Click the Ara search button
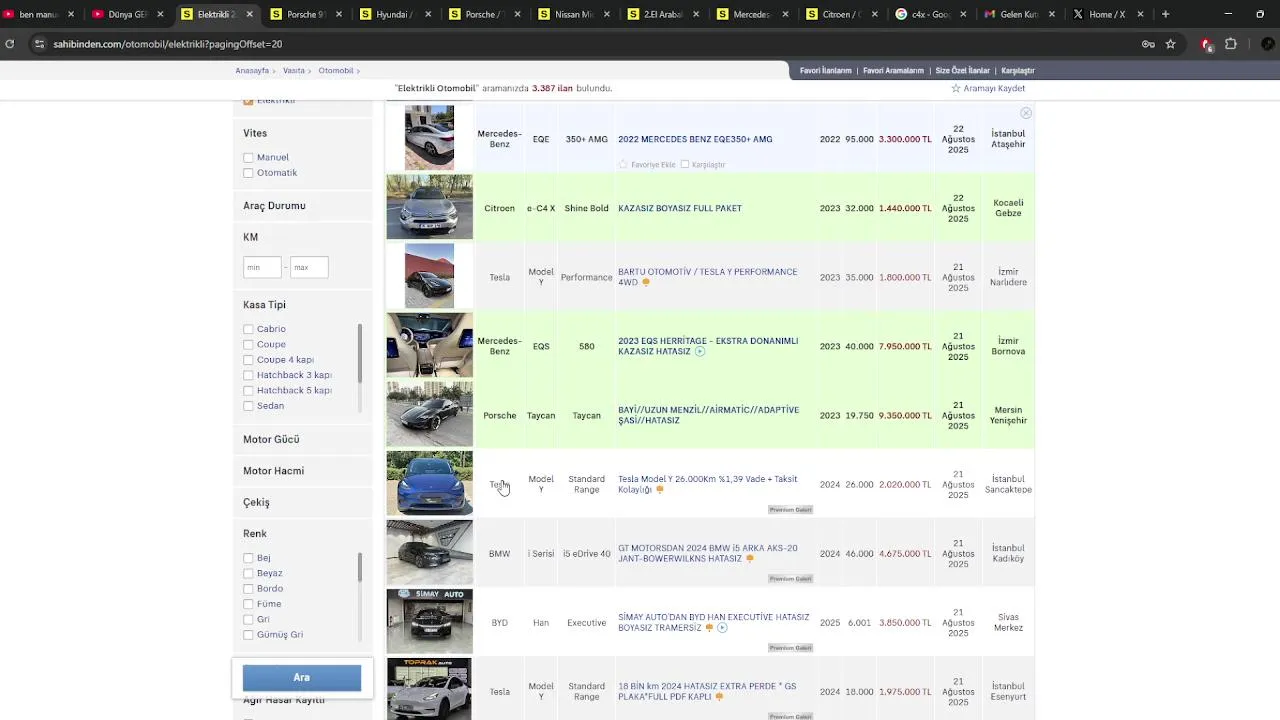This screenshot has height=720, width=1280. 301,677
